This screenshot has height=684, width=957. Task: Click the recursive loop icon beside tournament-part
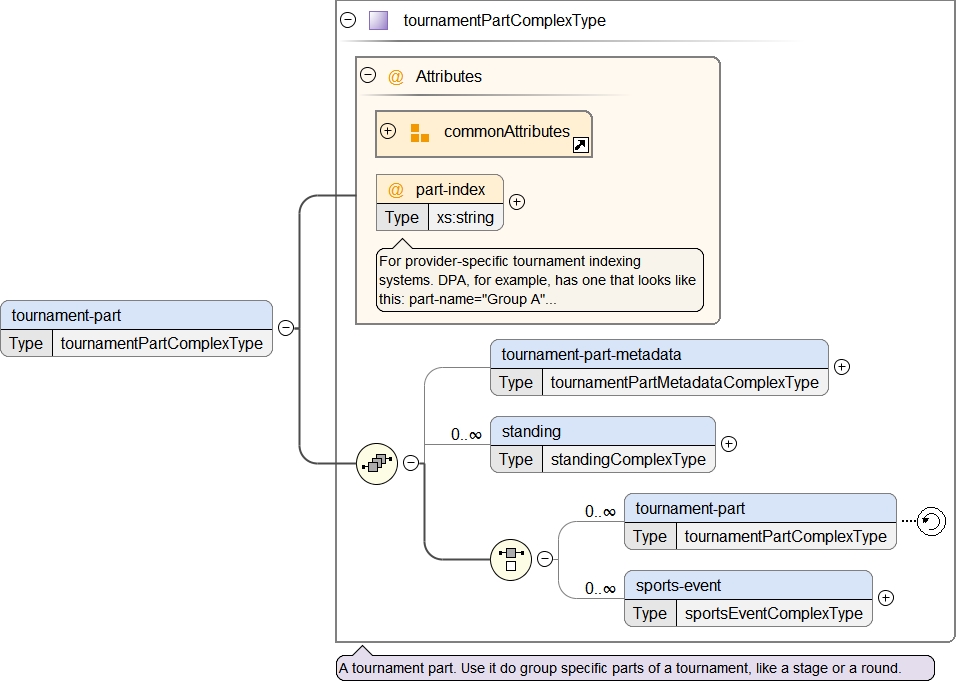click(x=931, y=521)
